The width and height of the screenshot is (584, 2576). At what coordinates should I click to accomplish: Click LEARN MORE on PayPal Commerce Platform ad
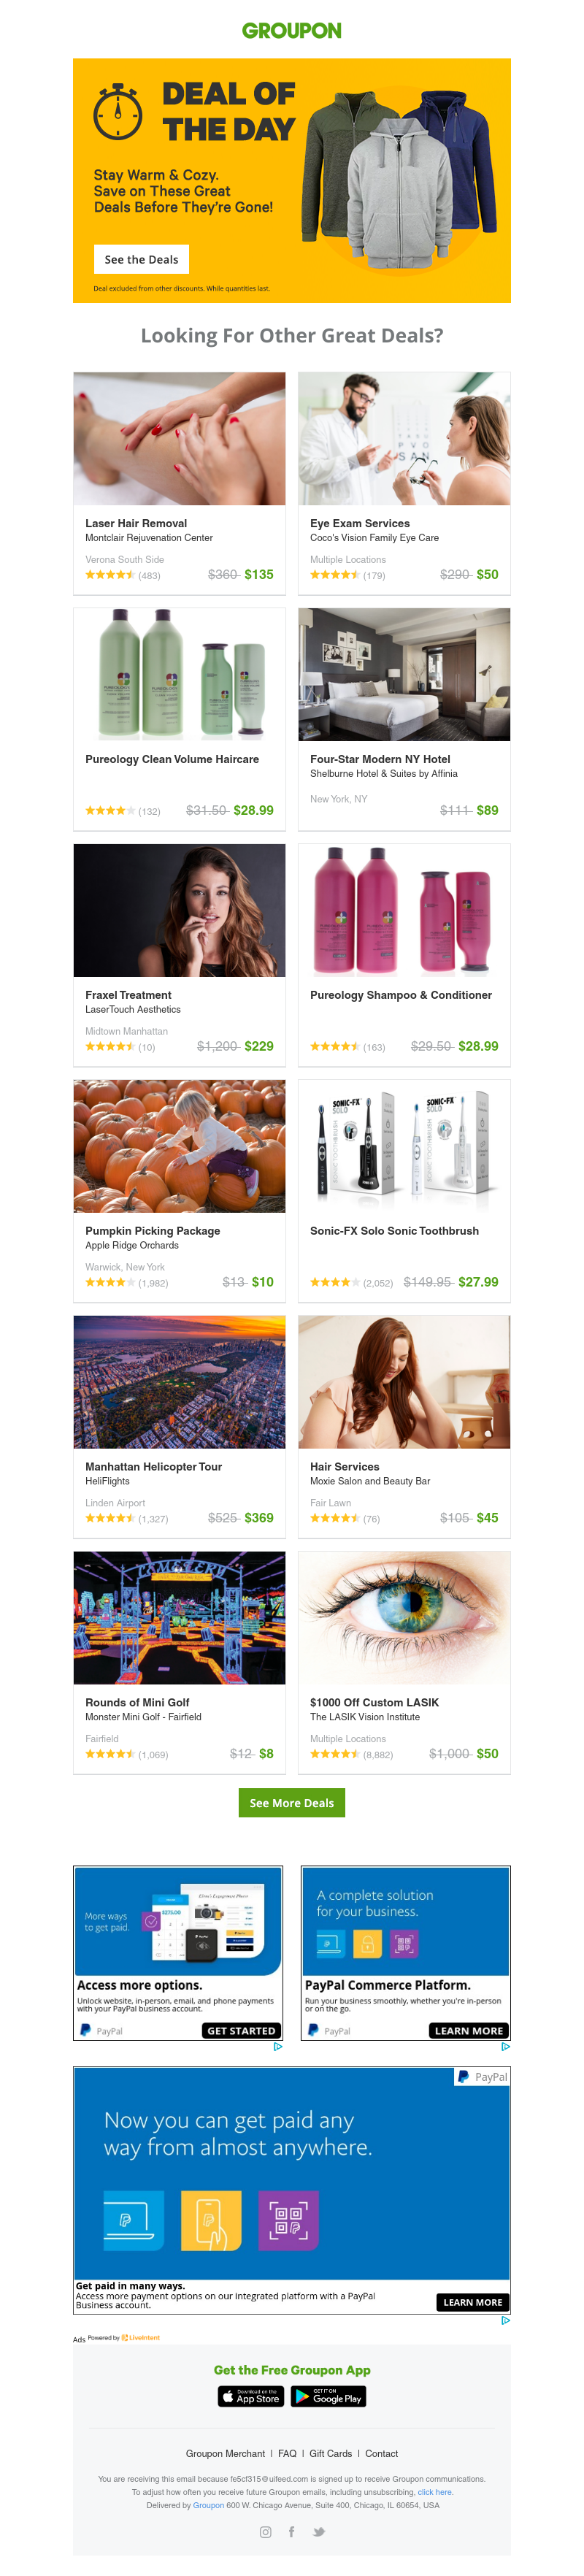click(469, 2030)
